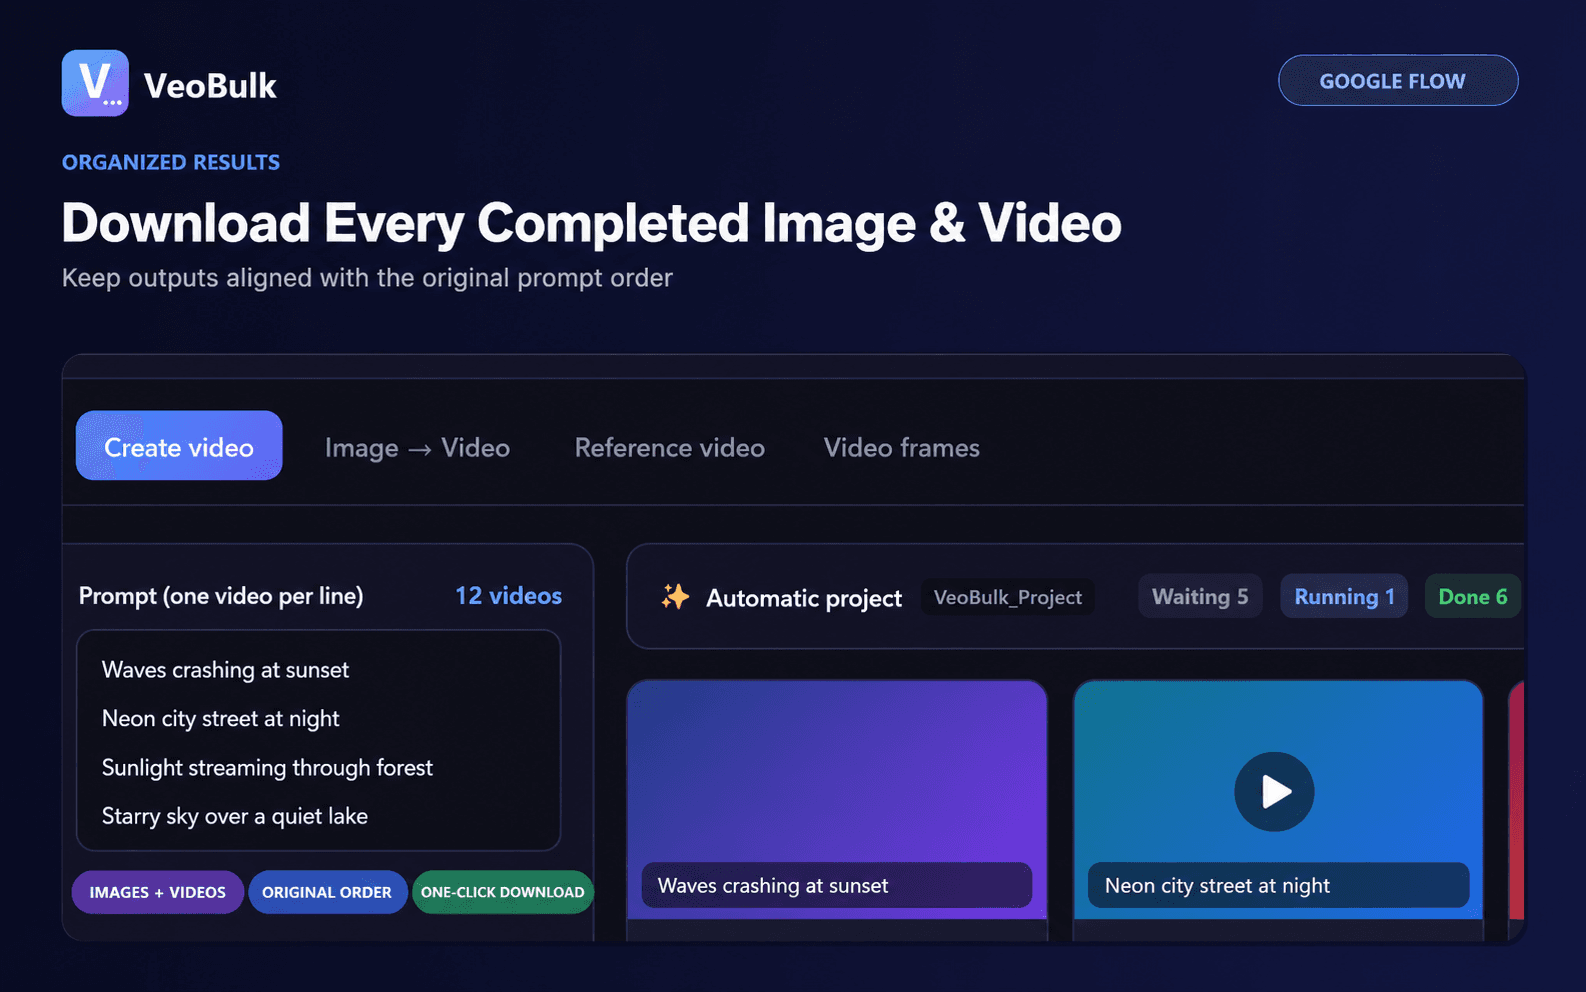The width and height of the screenshot is (1586, 992).
Task: Click the prompt line Neon city street at night
Action: [221, 719]
